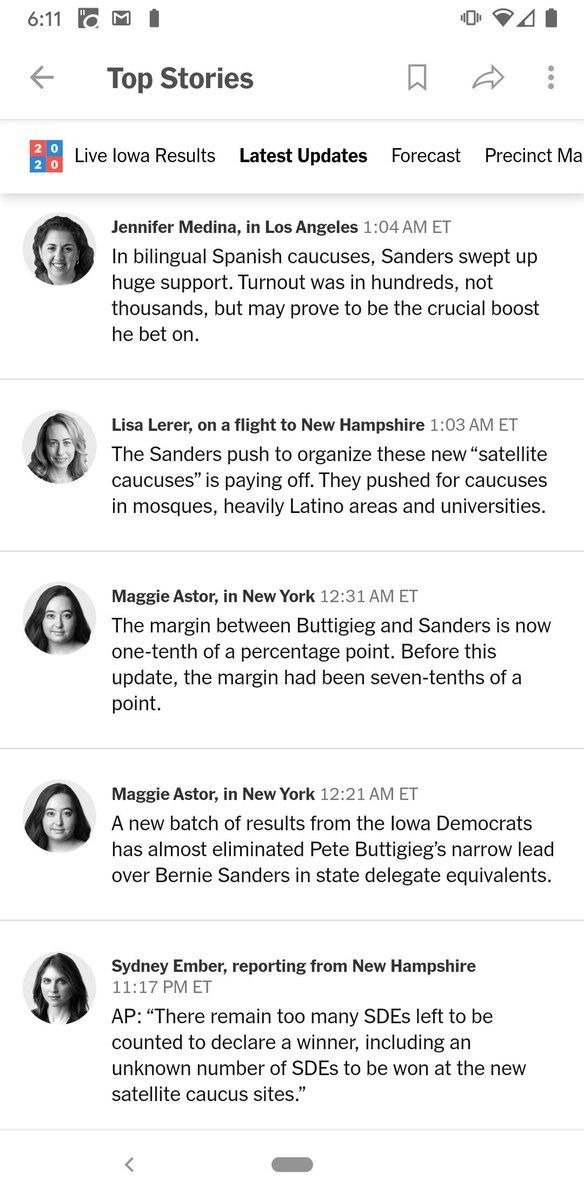Tap Lisa Lerer's profile photo
The width and height of the screenshot is (584, 1200).
(x=60, y=447)
